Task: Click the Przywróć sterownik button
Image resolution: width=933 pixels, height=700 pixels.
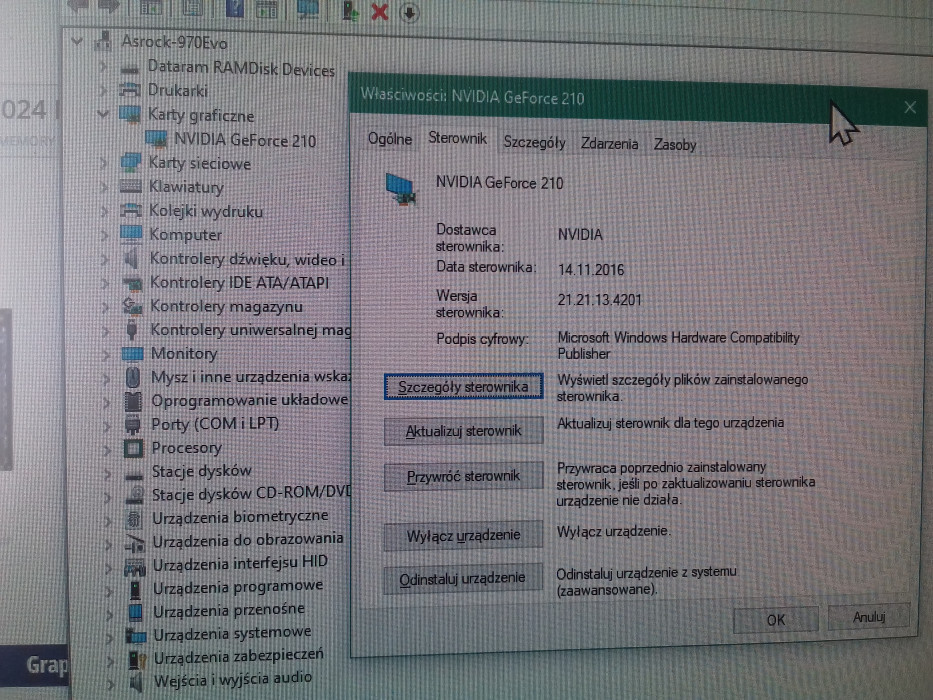Action: pyautogui.click(x=464, y=476)
